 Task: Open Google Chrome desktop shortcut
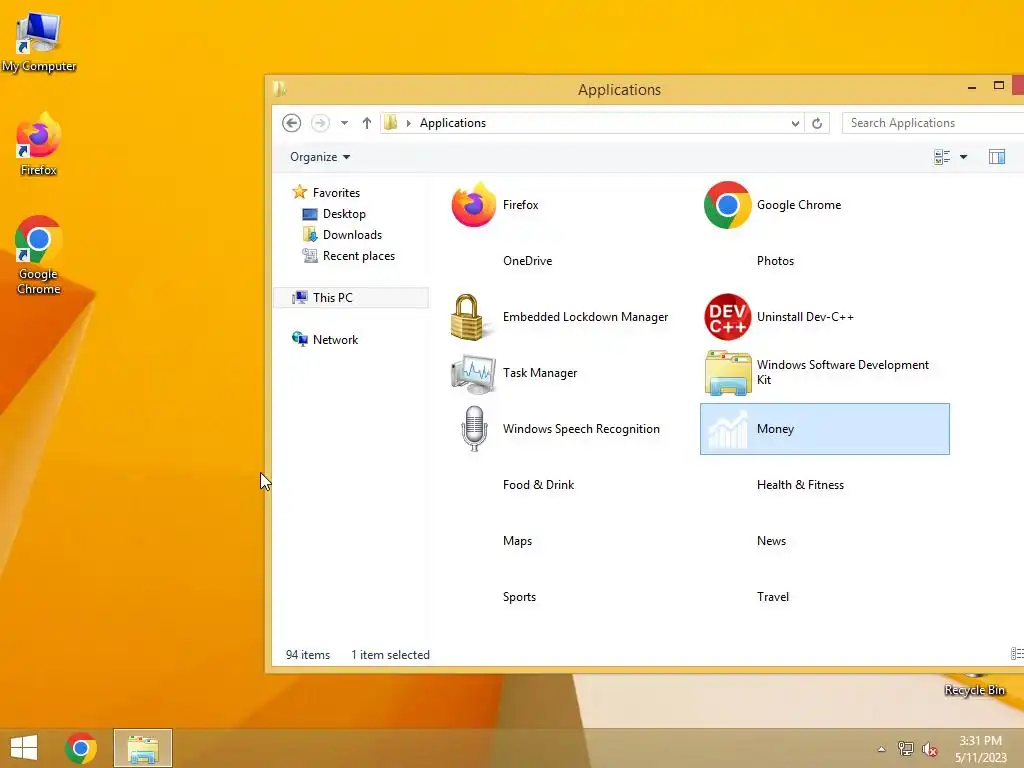point(39,256)
